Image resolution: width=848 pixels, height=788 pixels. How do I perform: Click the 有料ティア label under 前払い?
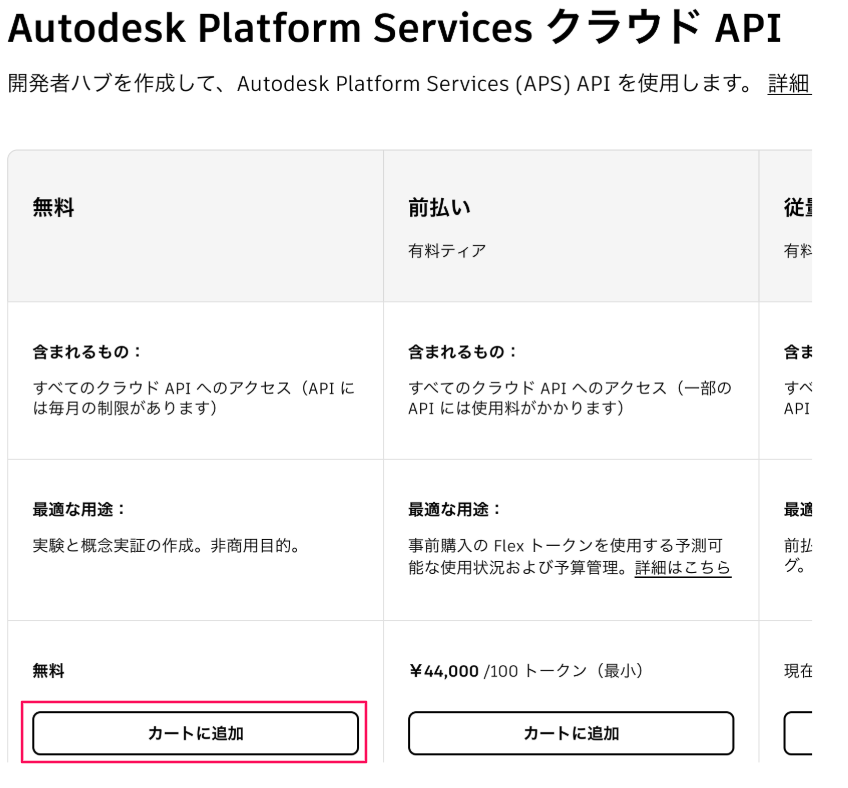point(447,251)
